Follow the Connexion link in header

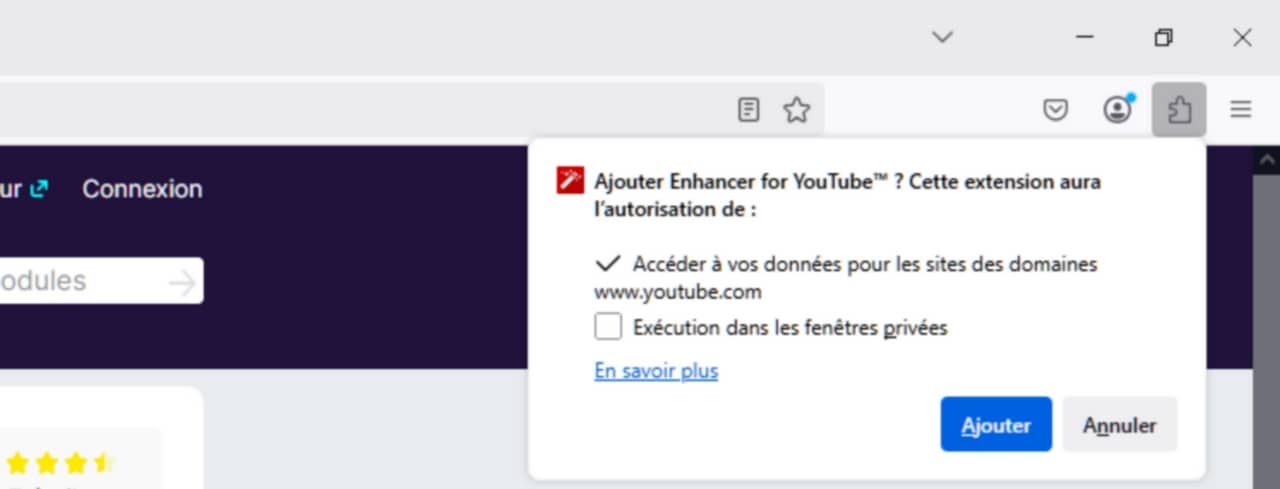(142, 189)
